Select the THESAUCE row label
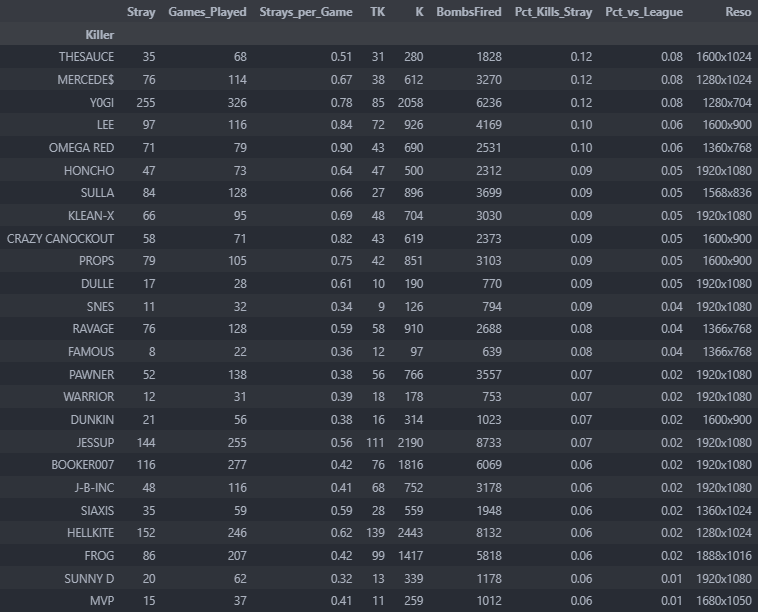 (x=86, y=57)
